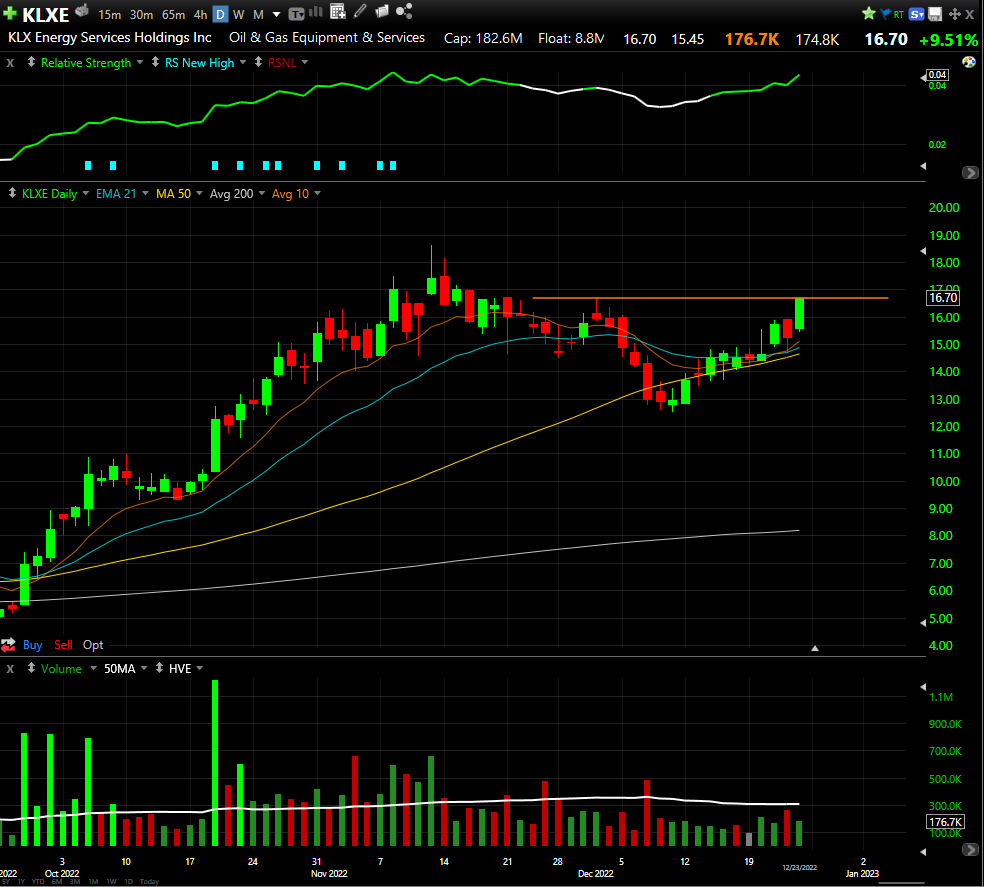Click the Opt link
Viewport: 984px width, 887px height.
point(93,645)
